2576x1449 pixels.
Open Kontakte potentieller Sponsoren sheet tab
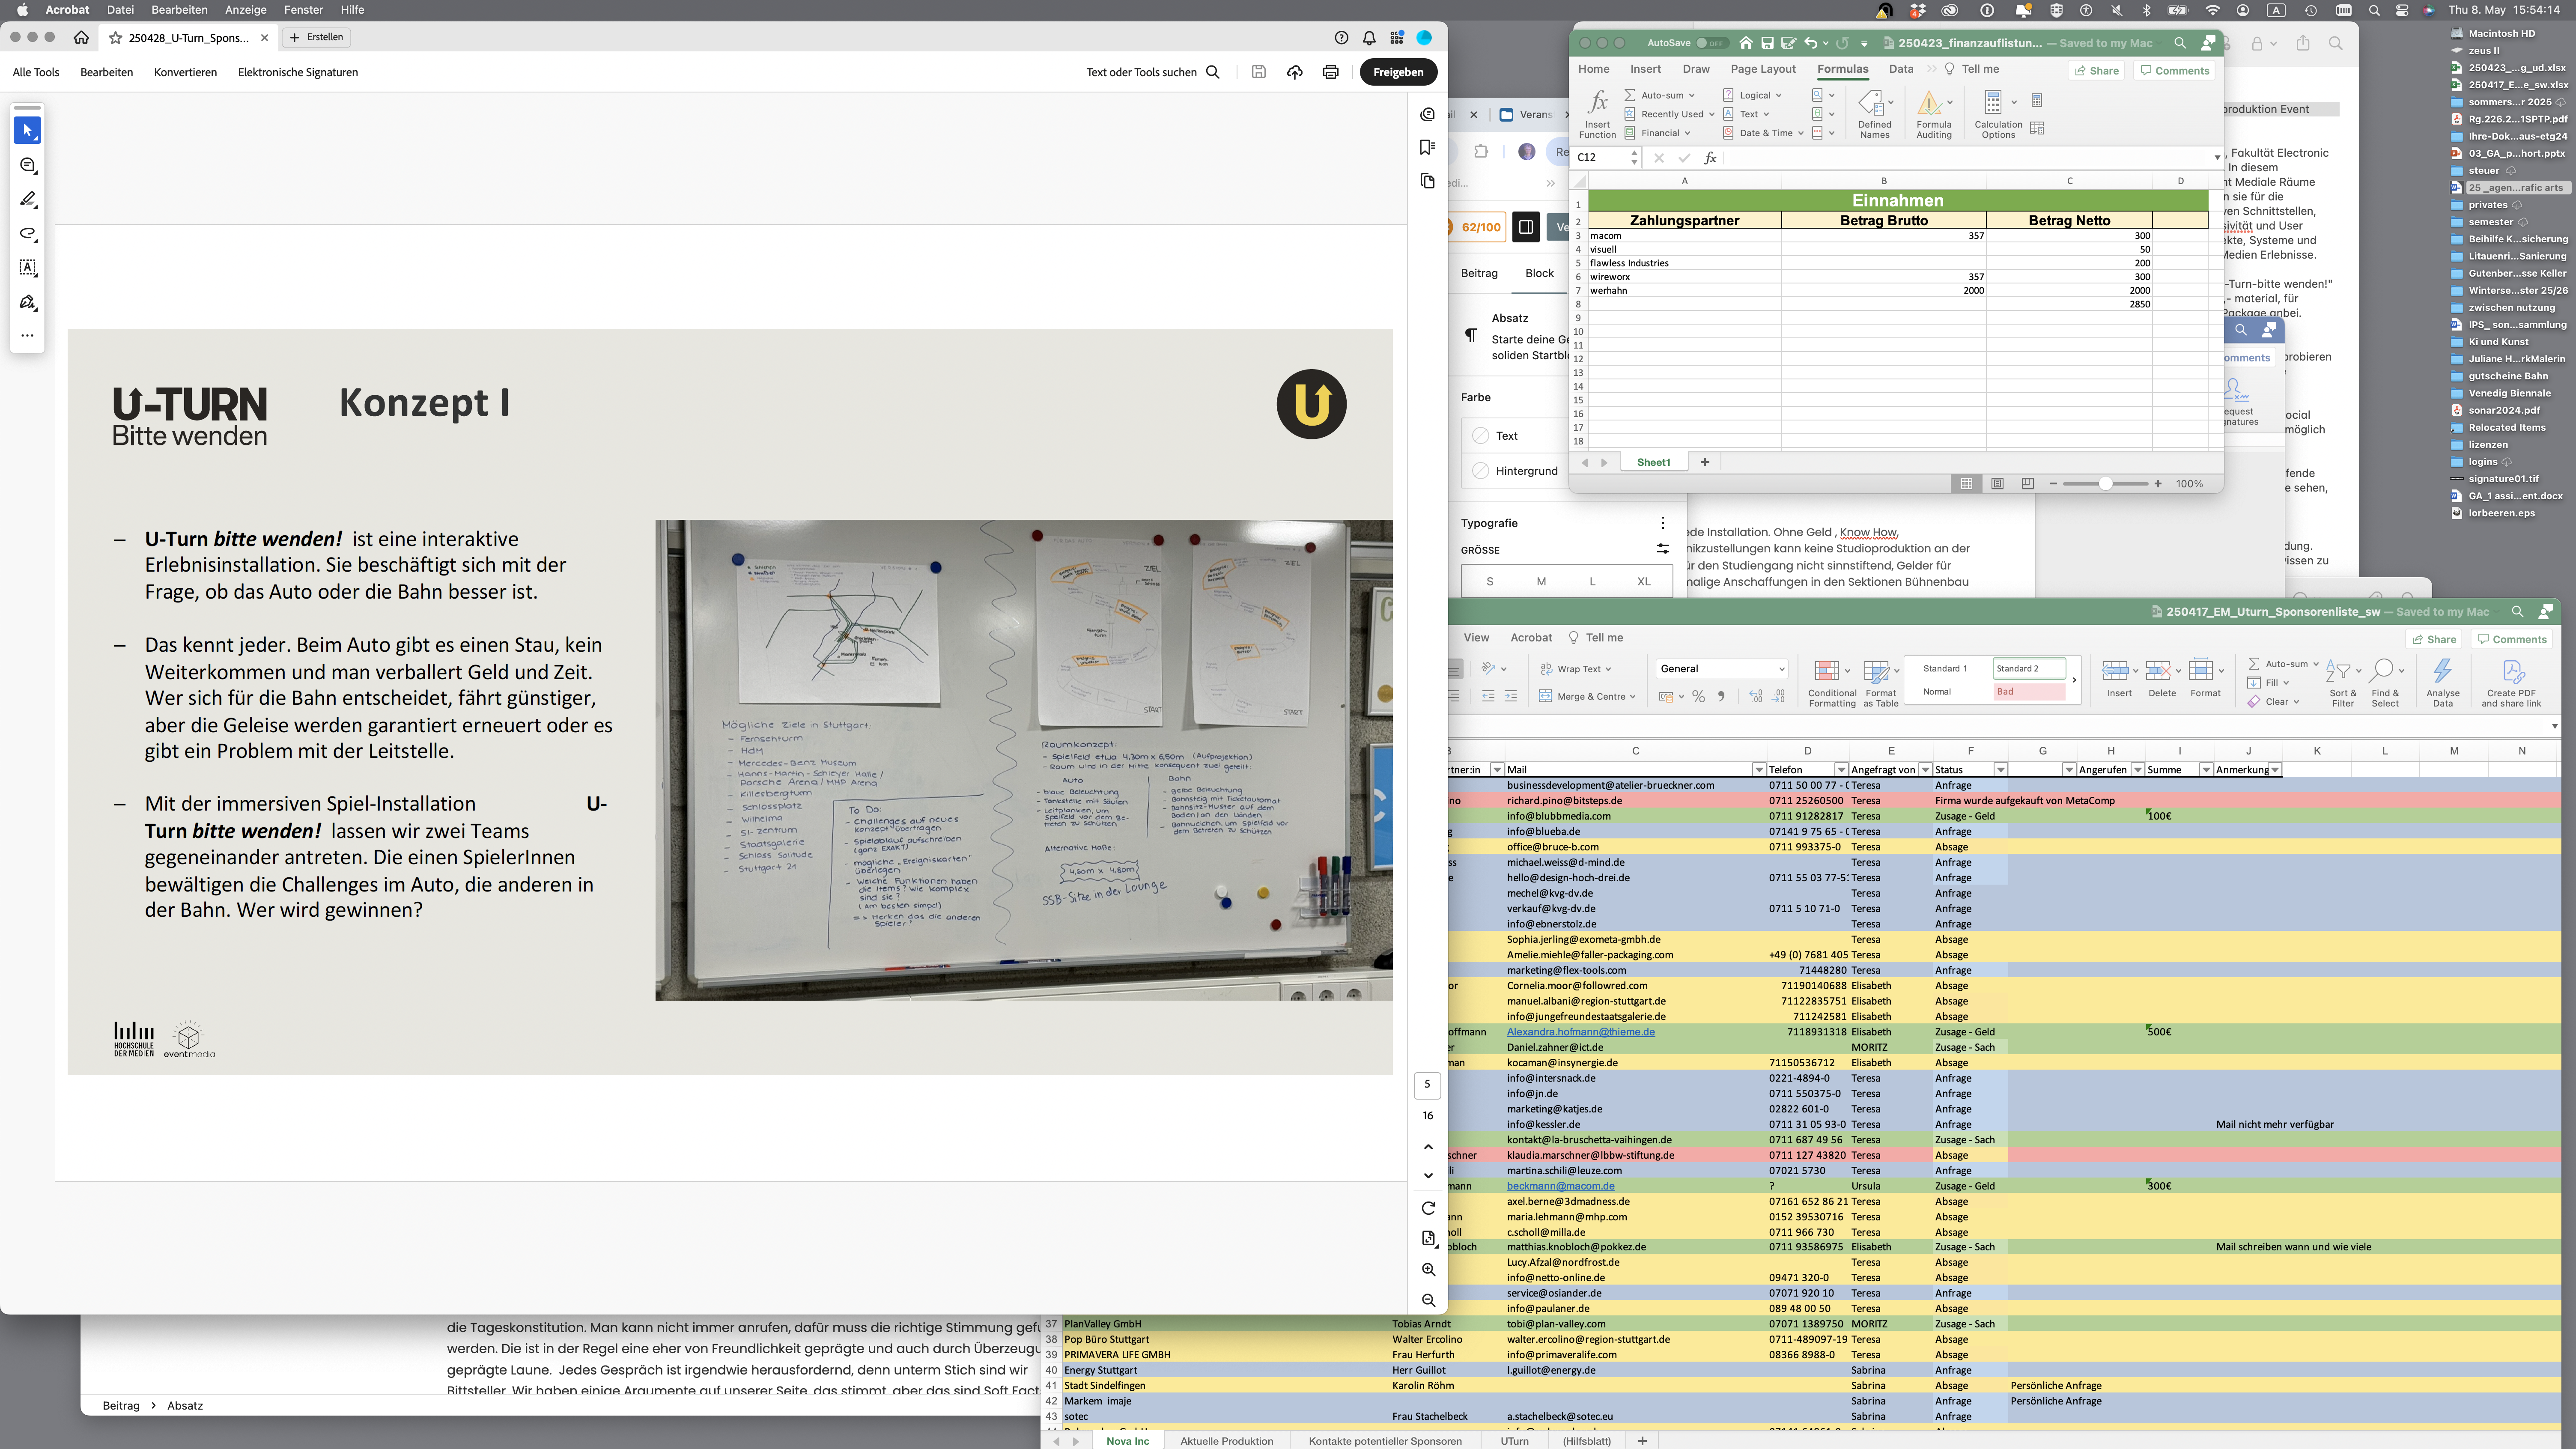click(x=1385, y=1441)
